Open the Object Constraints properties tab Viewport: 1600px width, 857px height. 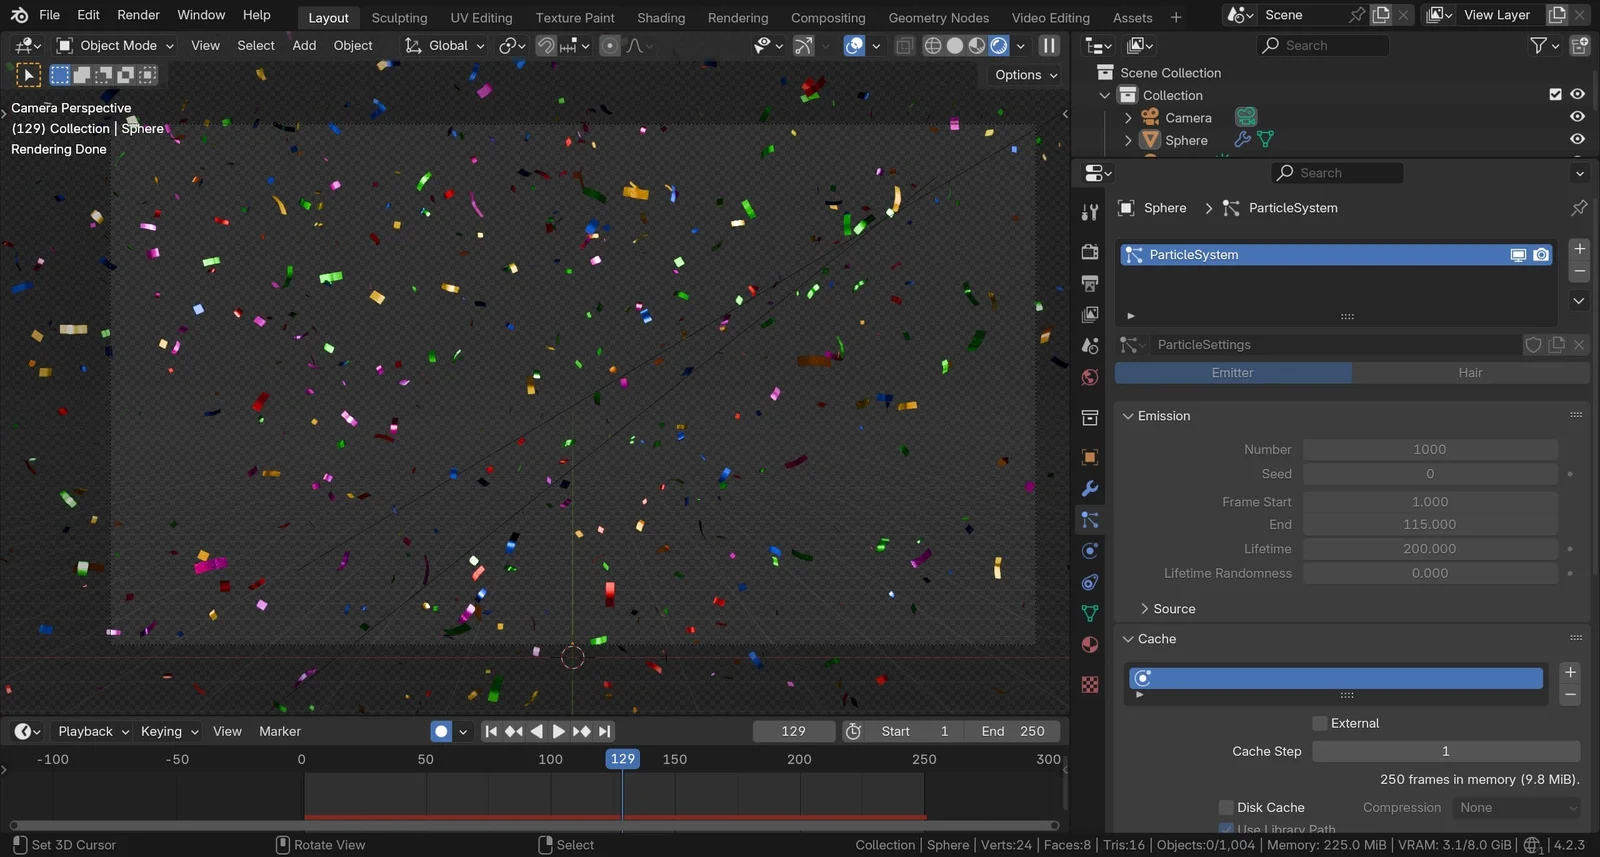pos(1090,582)
